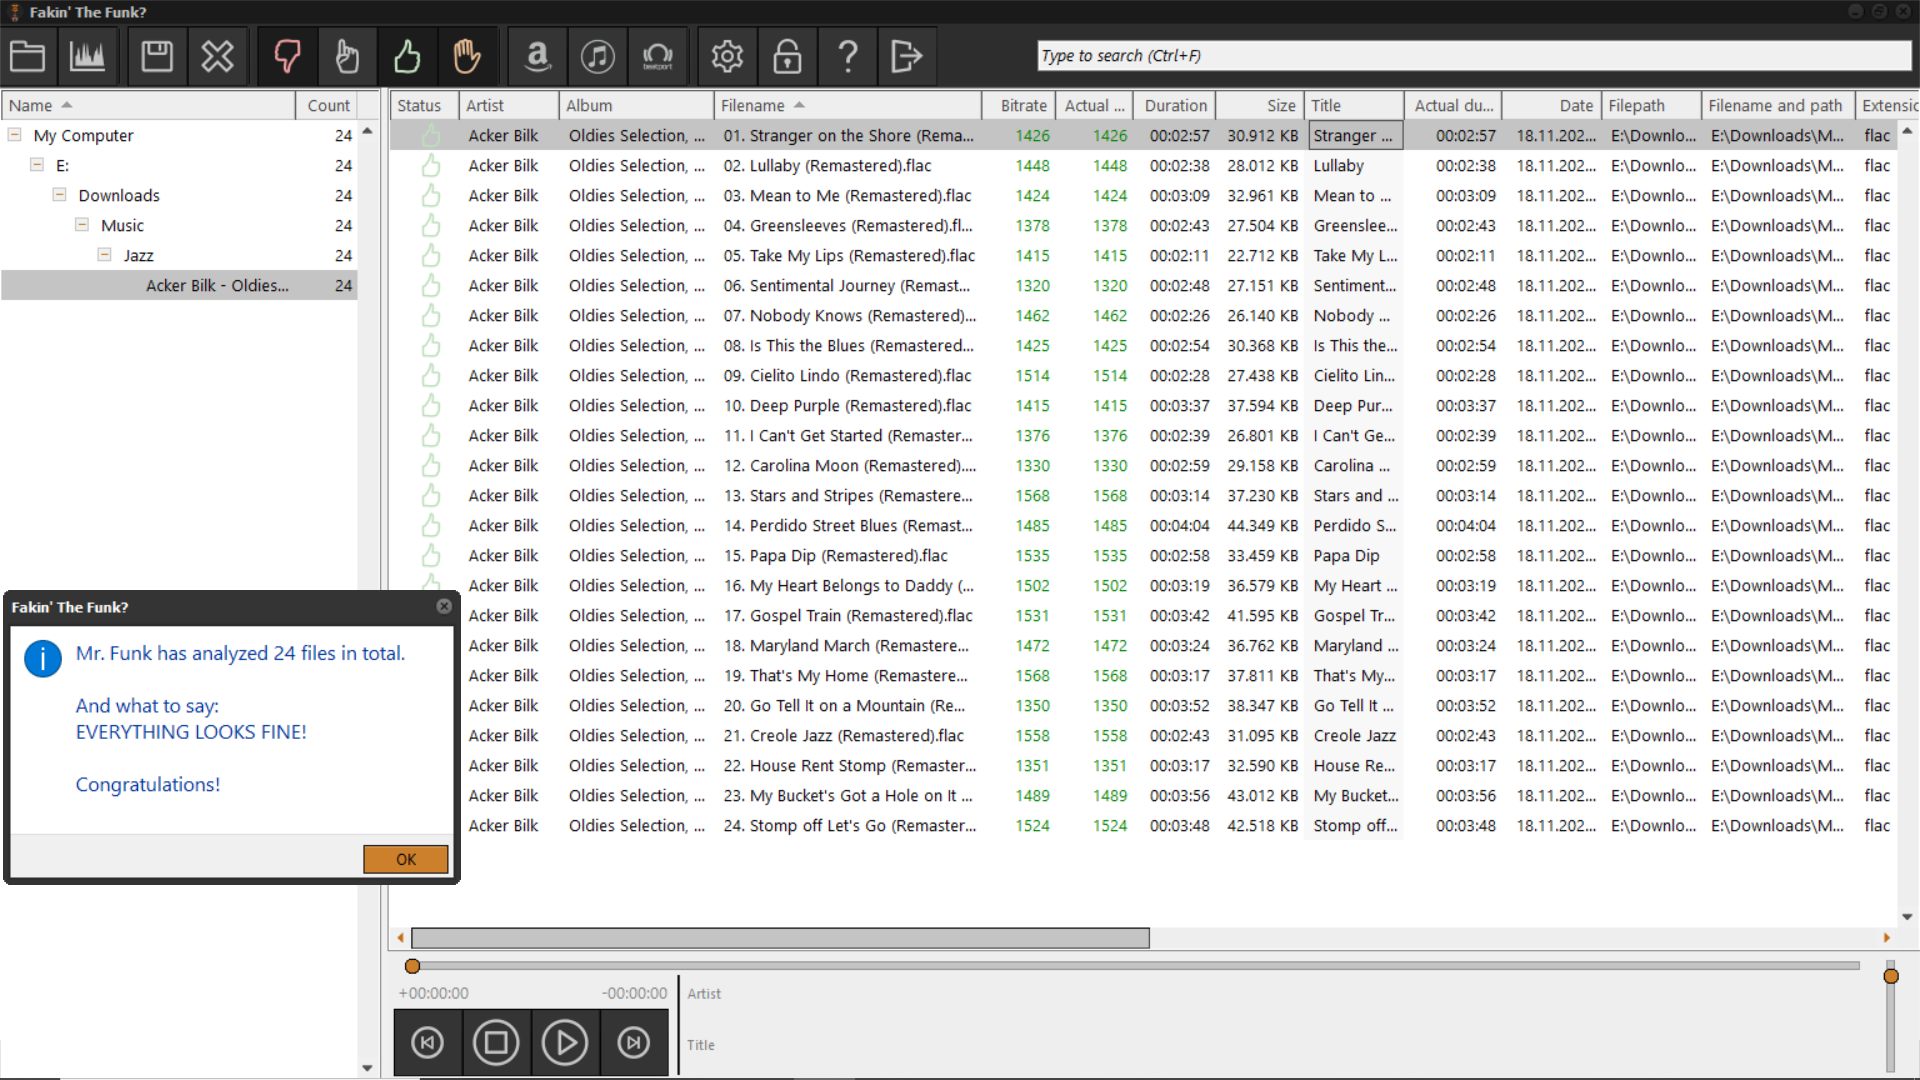This screenshot has width=1920, height=1080.
Task: Focus the Type to search field
Action: pos(1472,56)
